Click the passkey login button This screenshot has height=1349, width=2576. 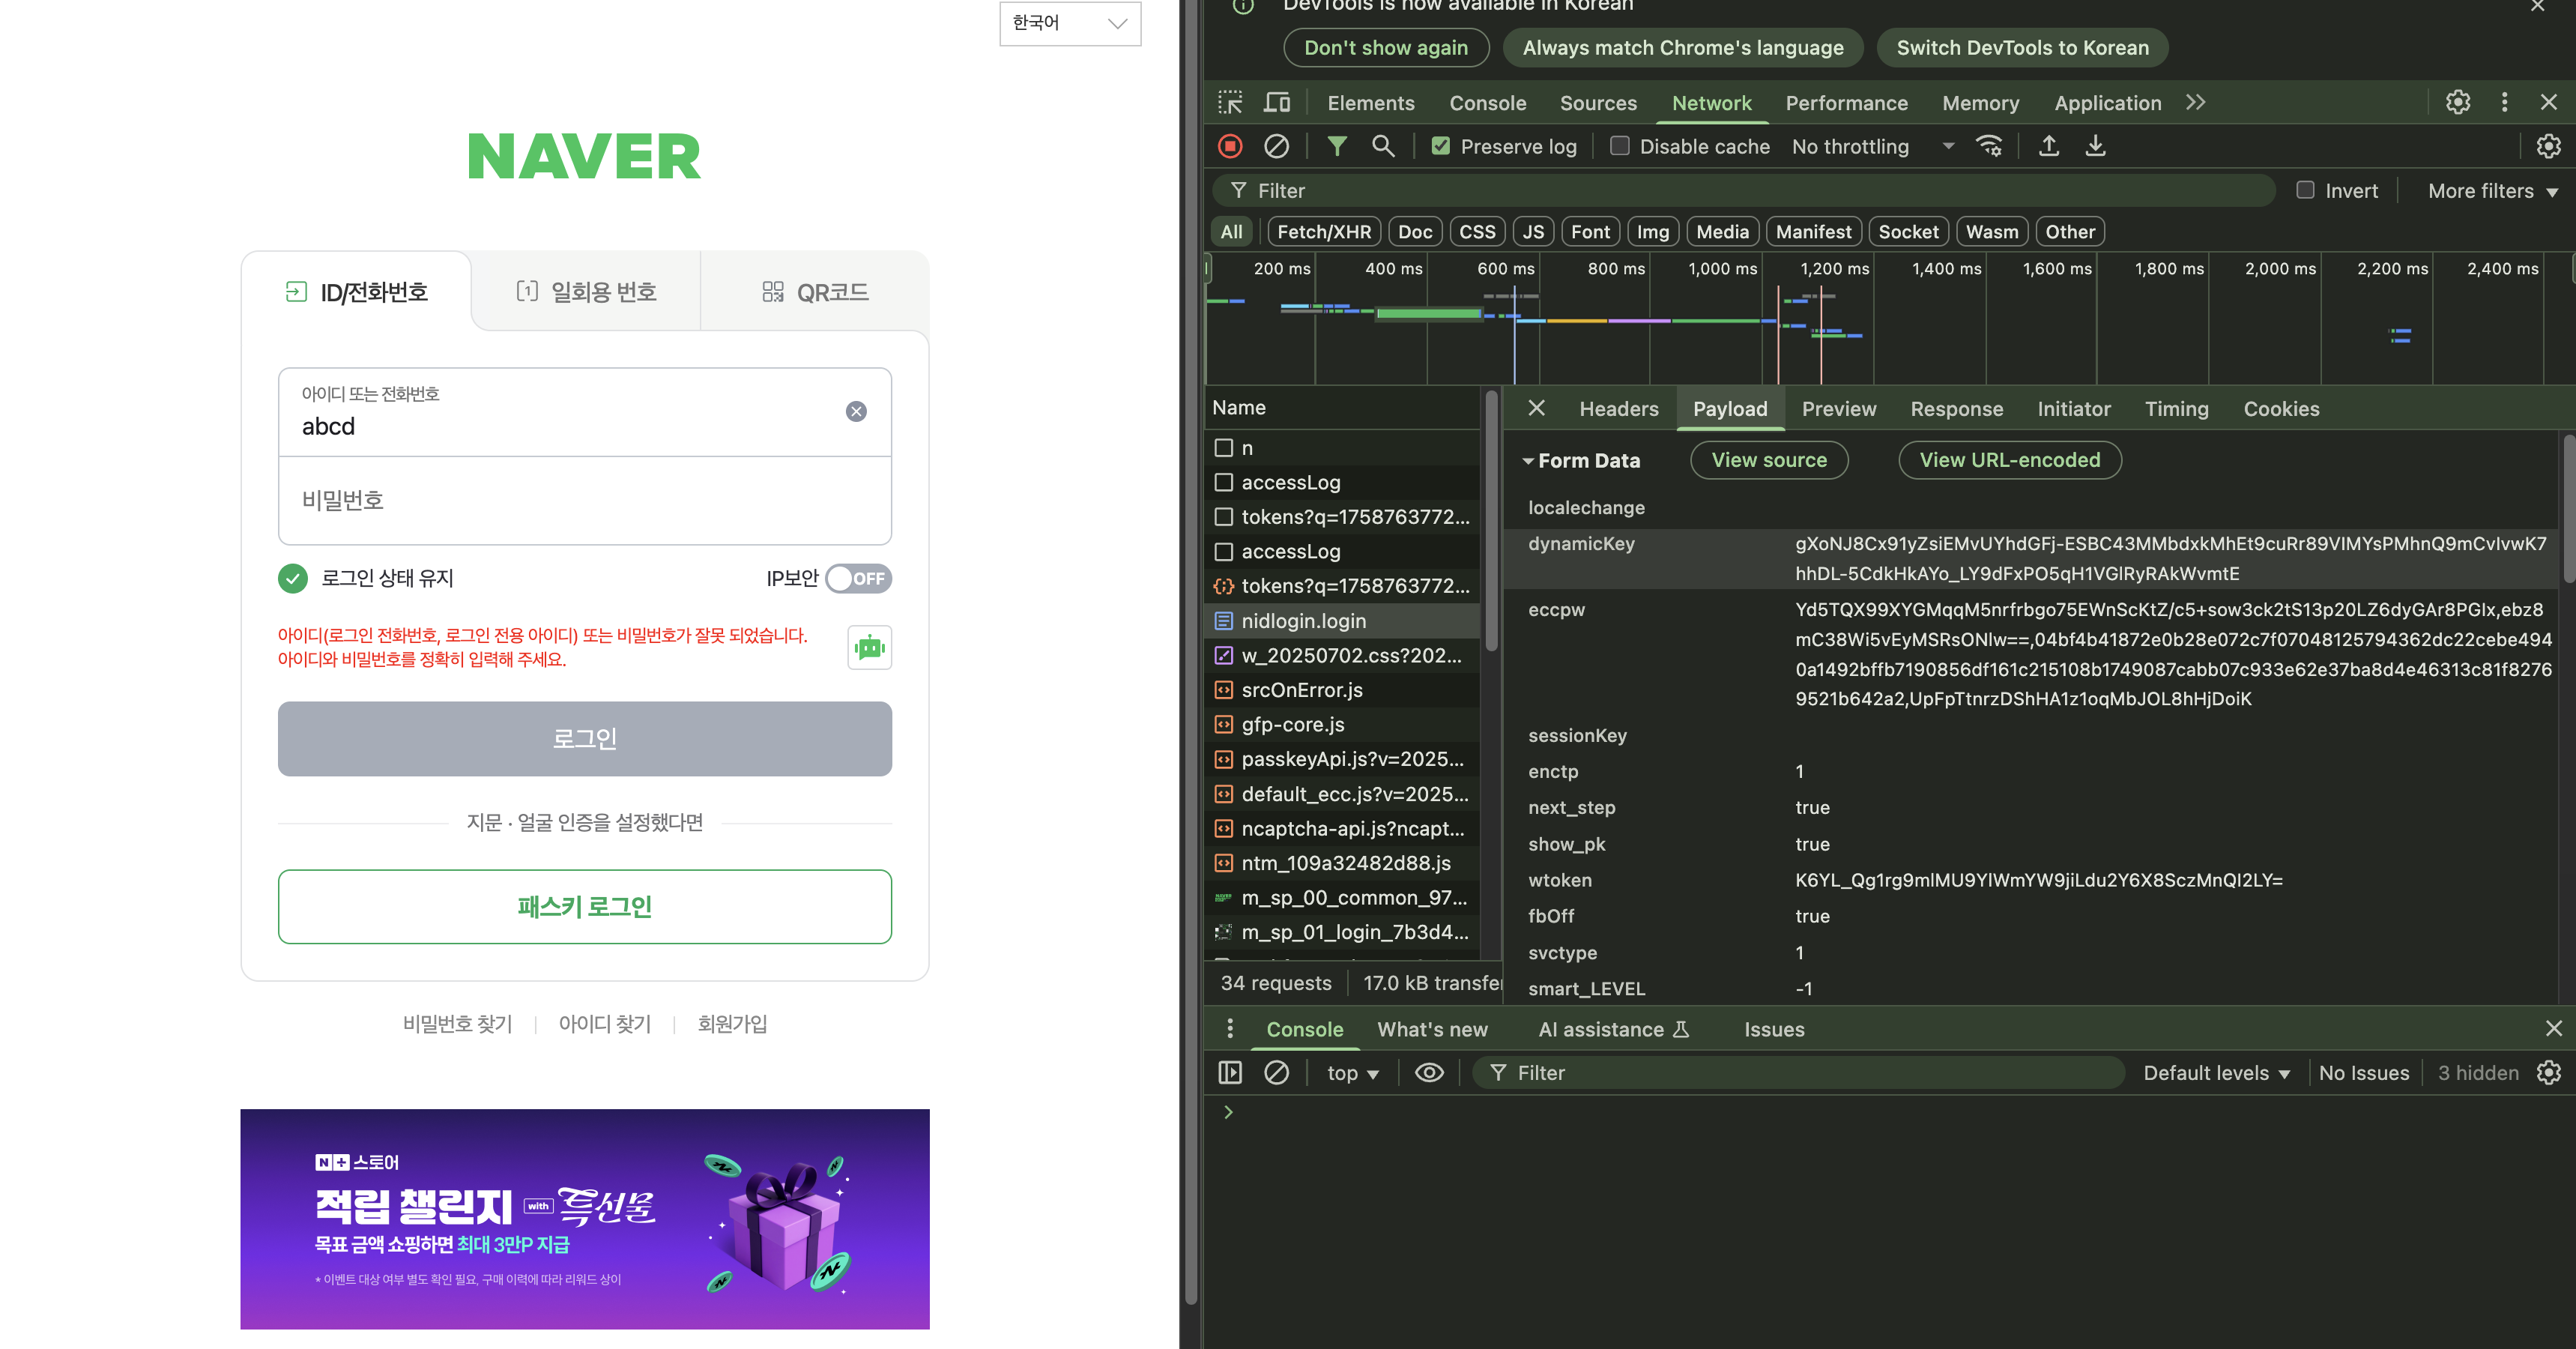pos(584,907)
